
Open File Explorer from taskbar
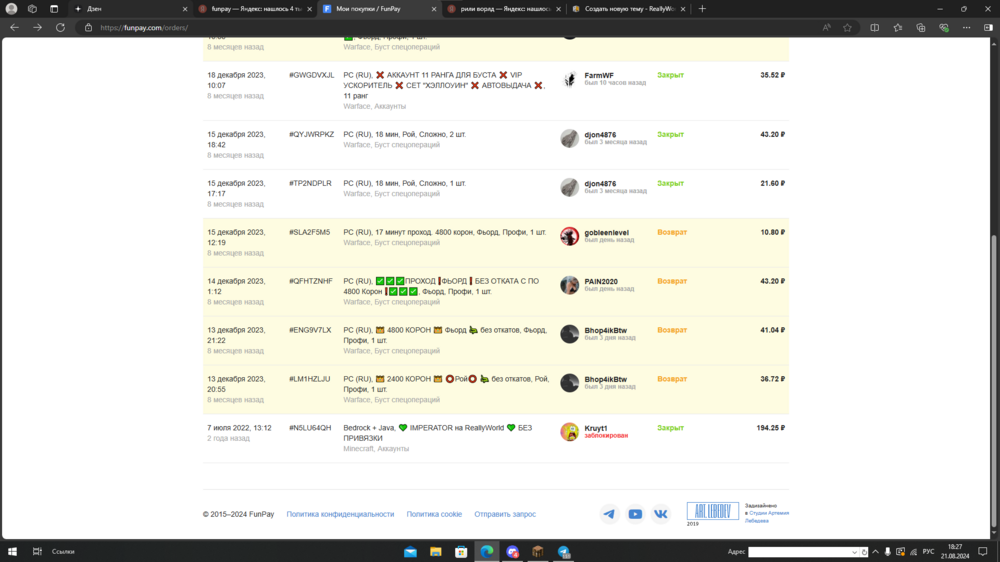pos(436,552)
